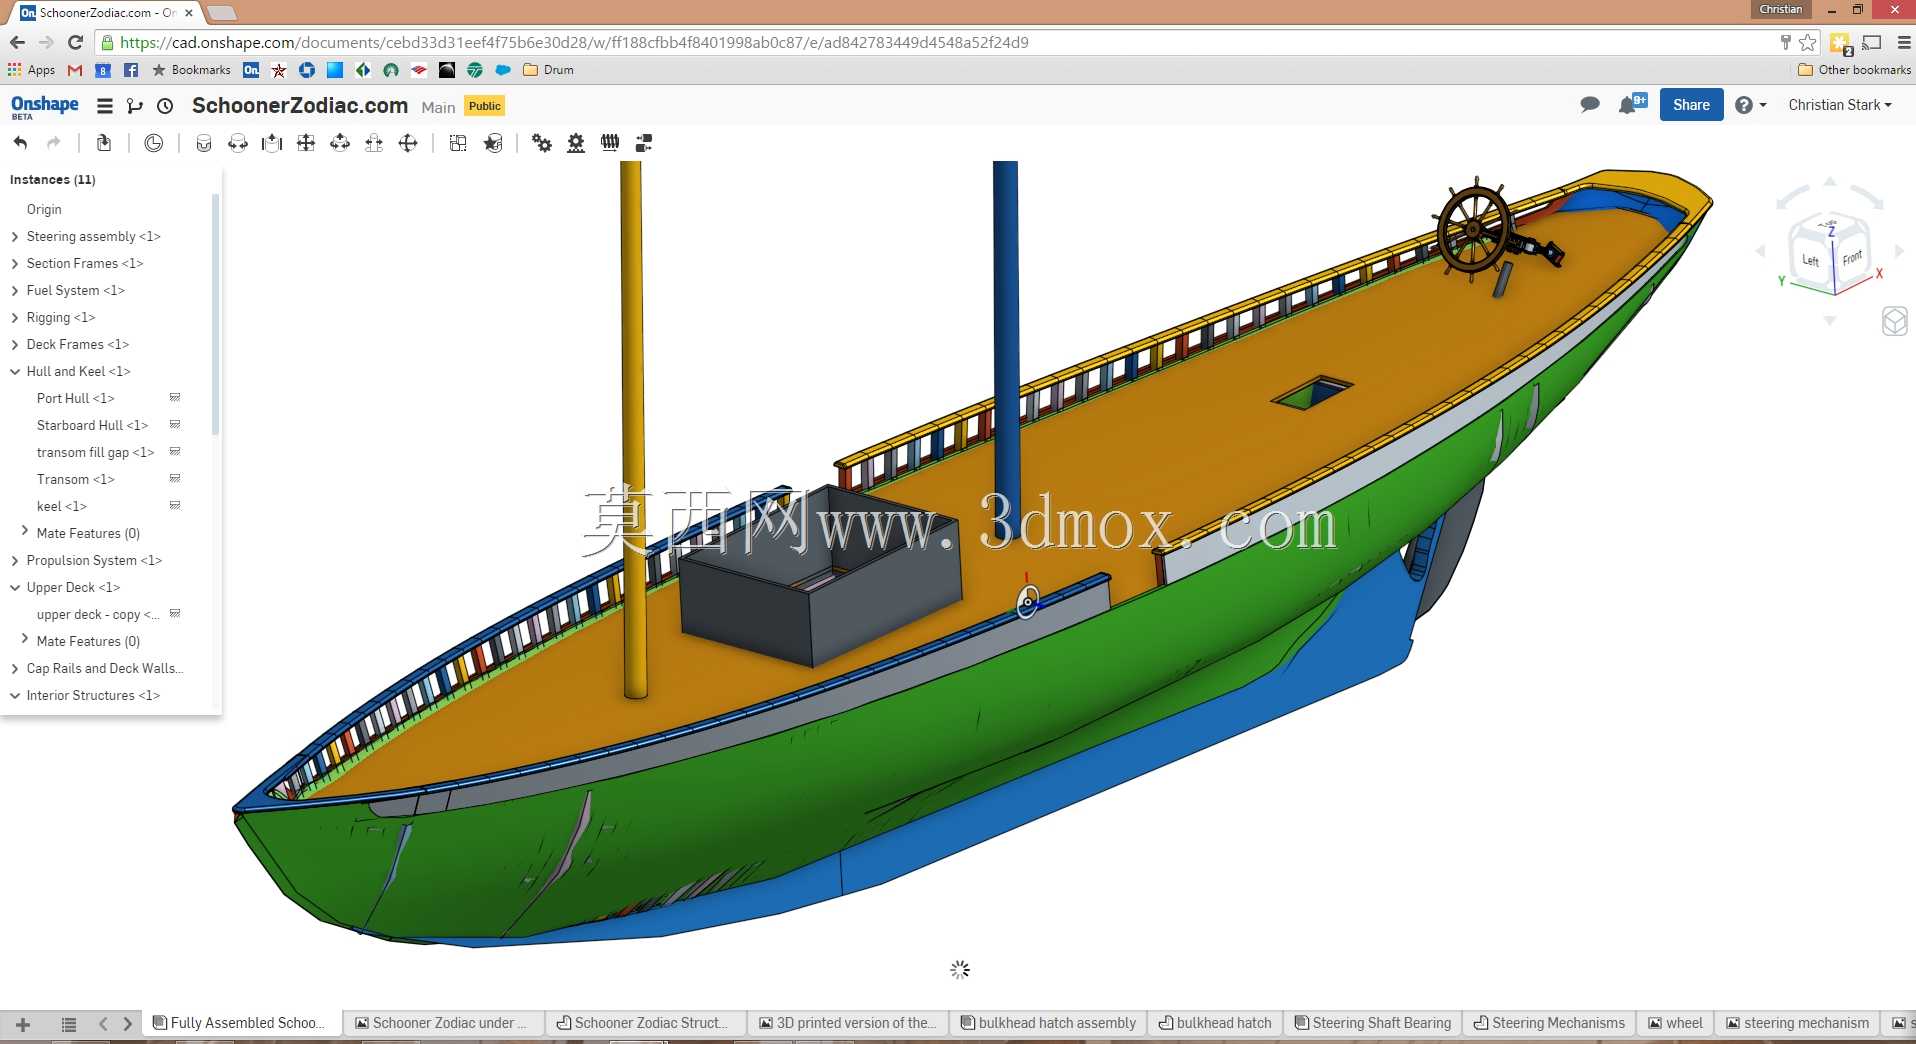Screen dimensions: 1916x1044
Task: Select the Screw relation tool
Action: coord(610,143)
